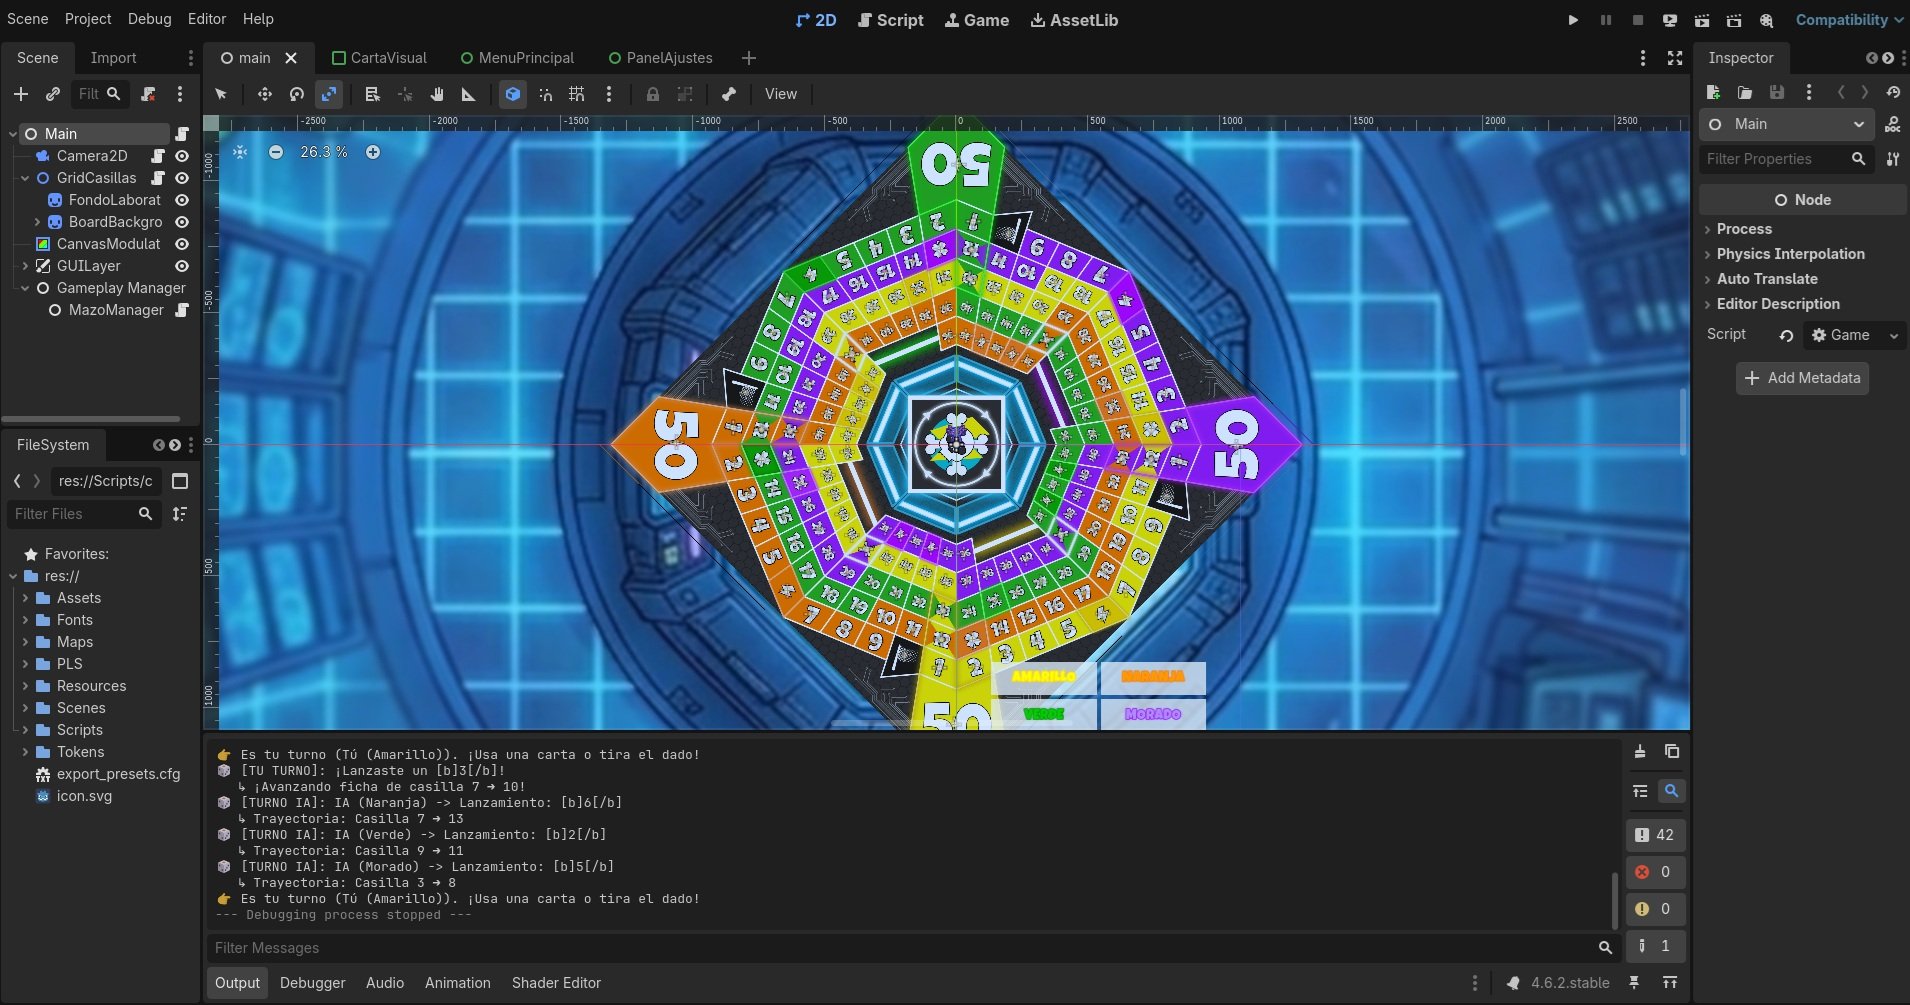Click the Filter Properties search field
This screenshot has width=1910, height=1005.
[1785, 159]
